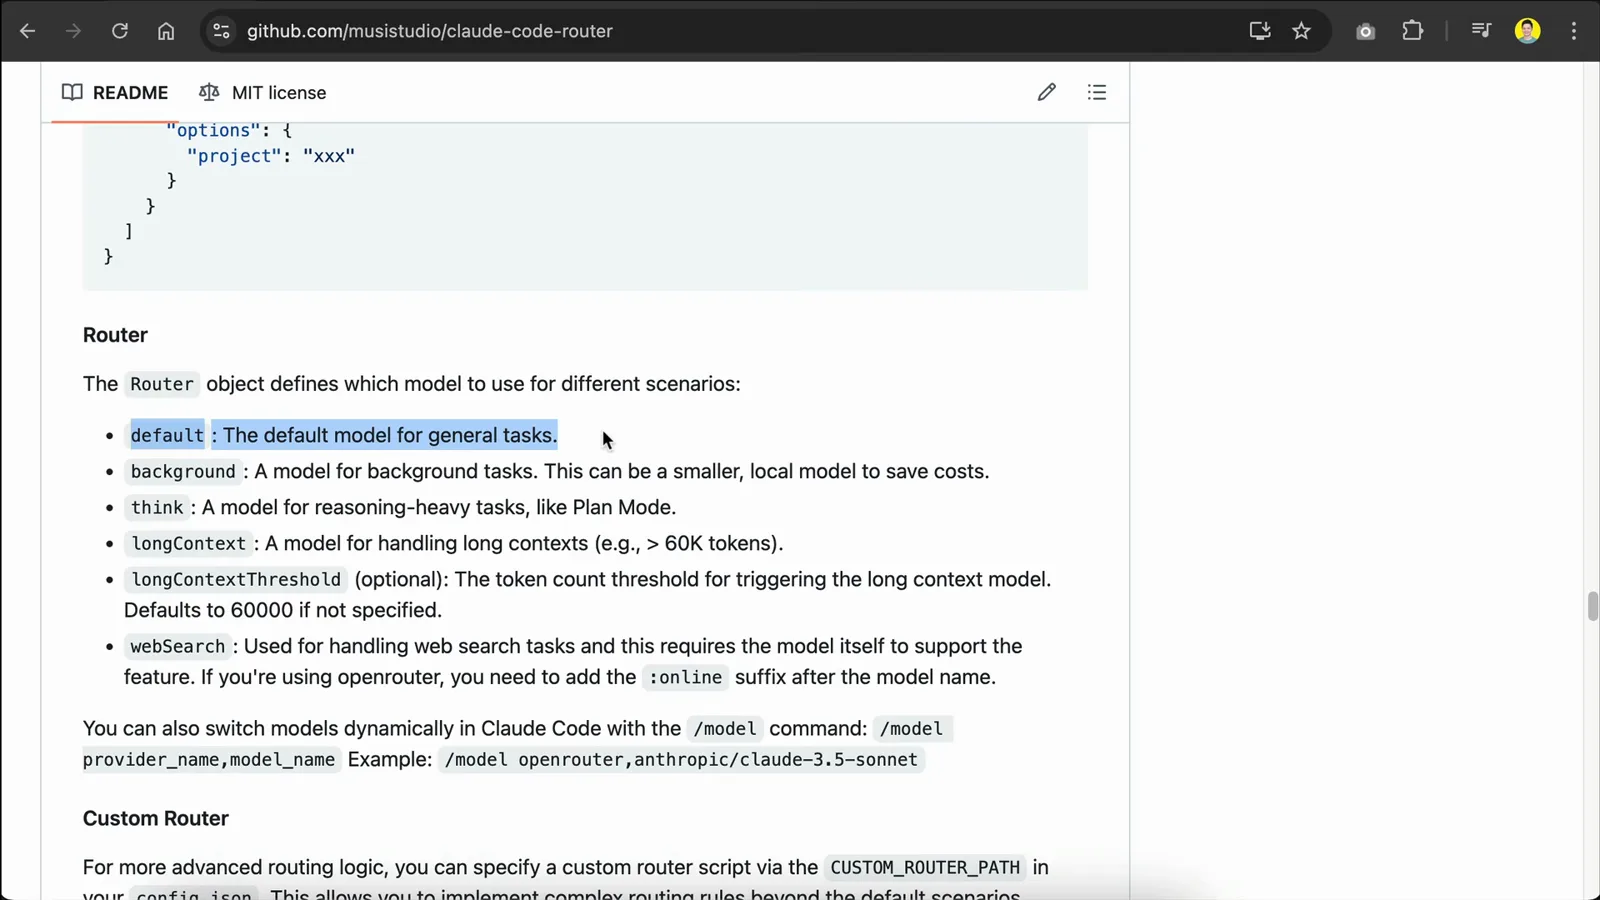Screen dimensions: 1600x900
Task: Click the CUSTOM_ROUTER_PATH code text
Action: [925, 867]
